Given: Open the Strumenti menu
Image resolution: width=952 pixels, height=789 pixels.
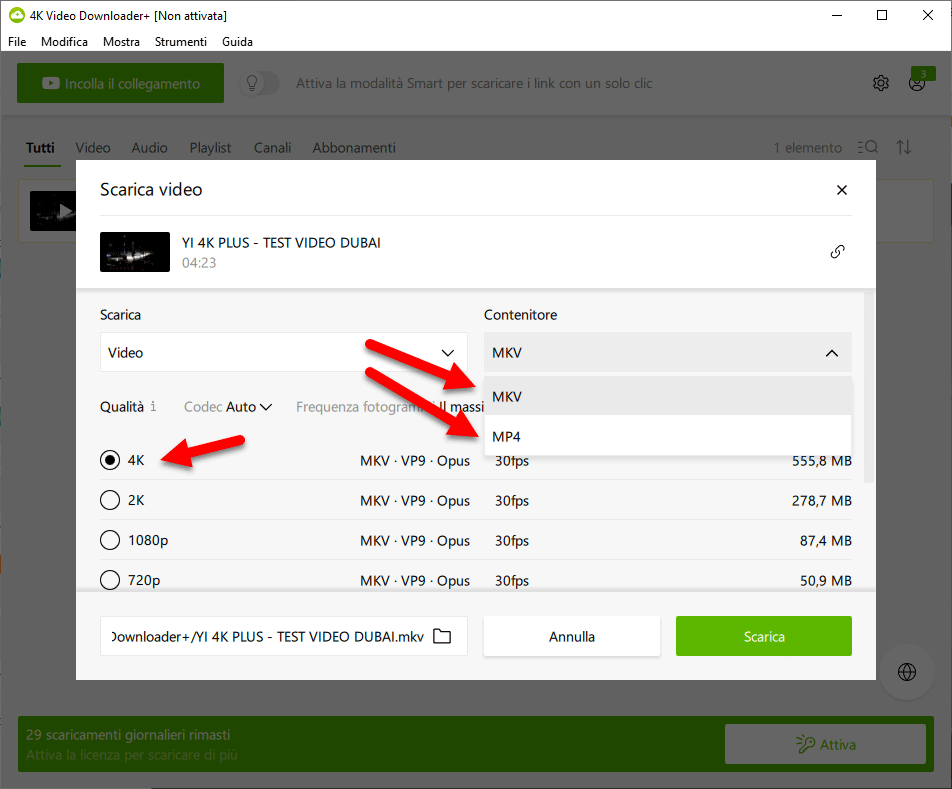Looking at the screenshot, I should click(181, 41).
